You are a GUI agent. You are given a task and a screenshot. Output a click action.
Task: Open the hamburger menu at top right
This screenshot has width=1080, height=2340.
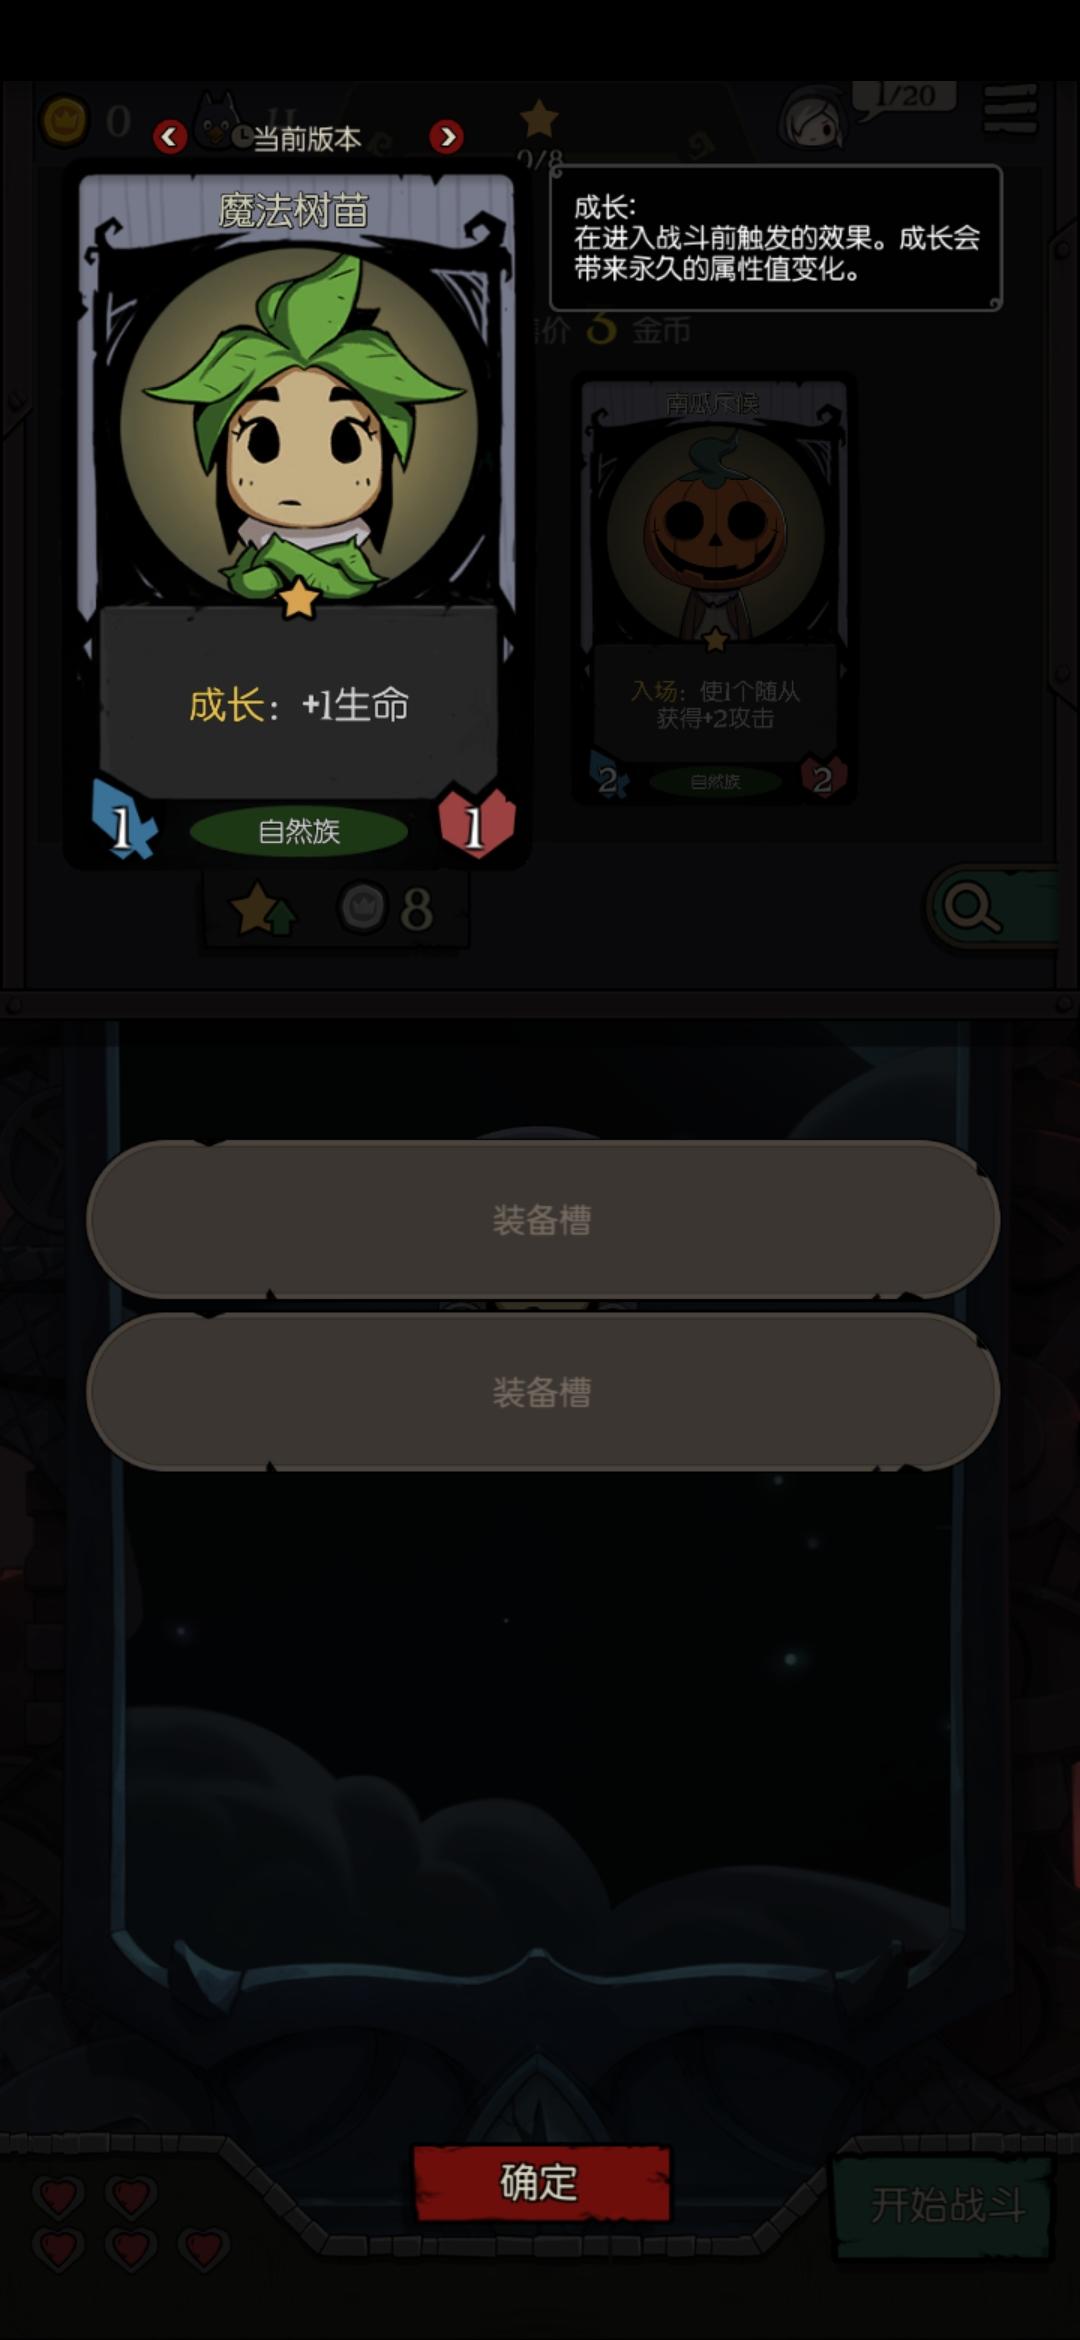(x=1010, y=110)
